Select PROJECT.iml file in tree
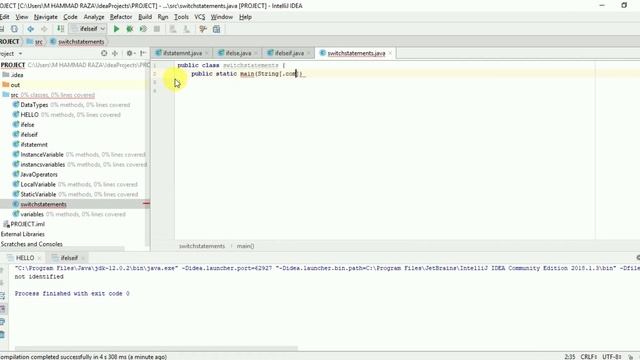 (27, 224)
